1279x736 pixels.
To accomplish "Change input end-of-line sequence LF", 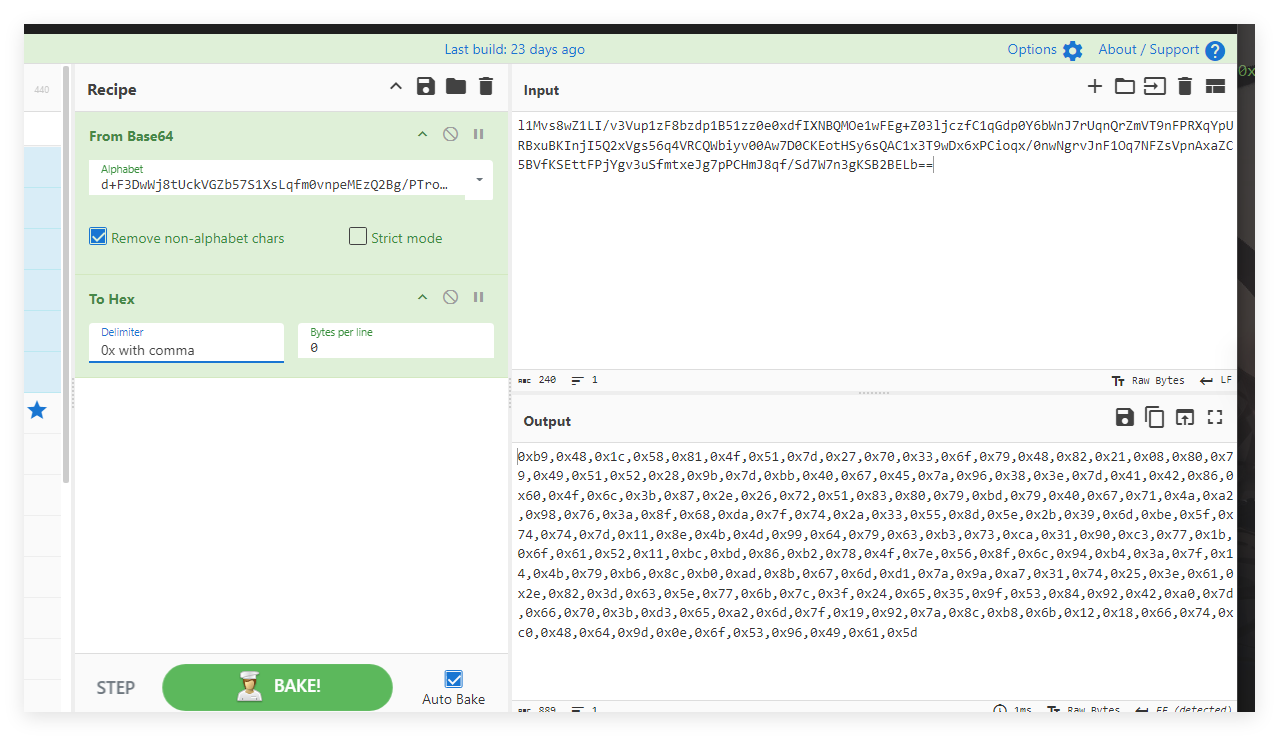I will 1216,380.
